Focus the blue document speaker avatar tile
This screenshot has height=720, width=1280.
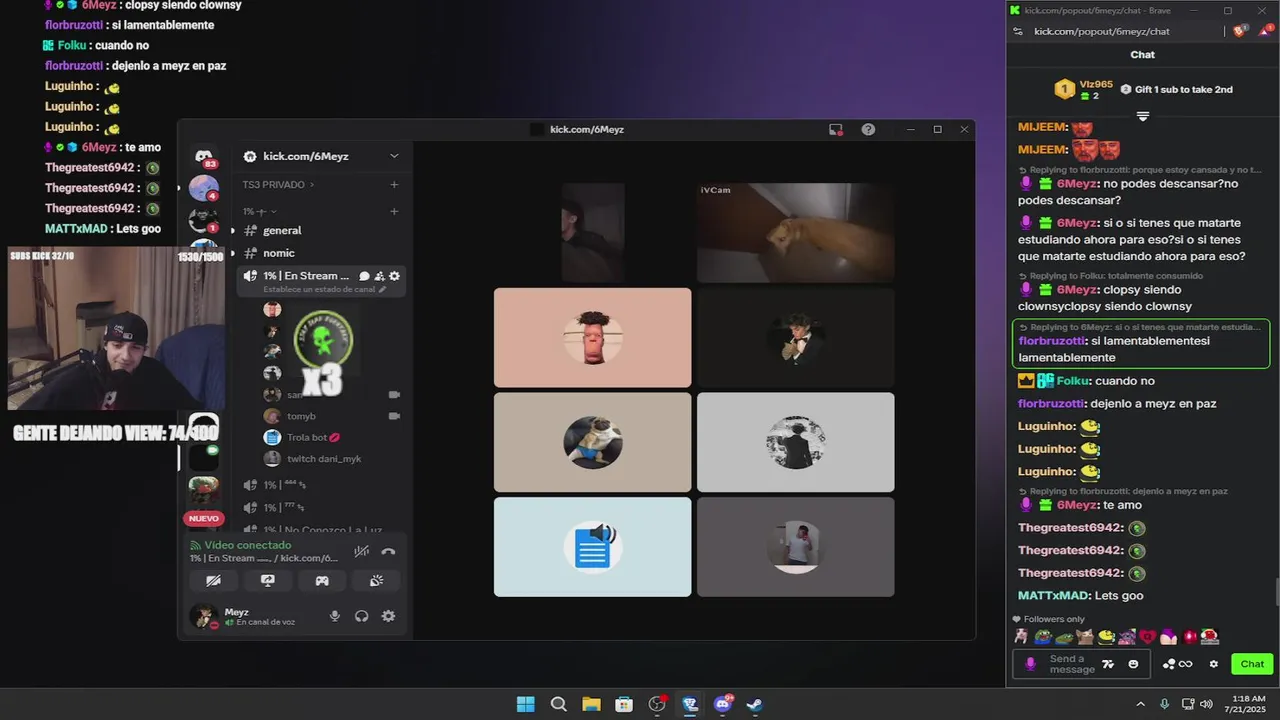tap(592, 547)
